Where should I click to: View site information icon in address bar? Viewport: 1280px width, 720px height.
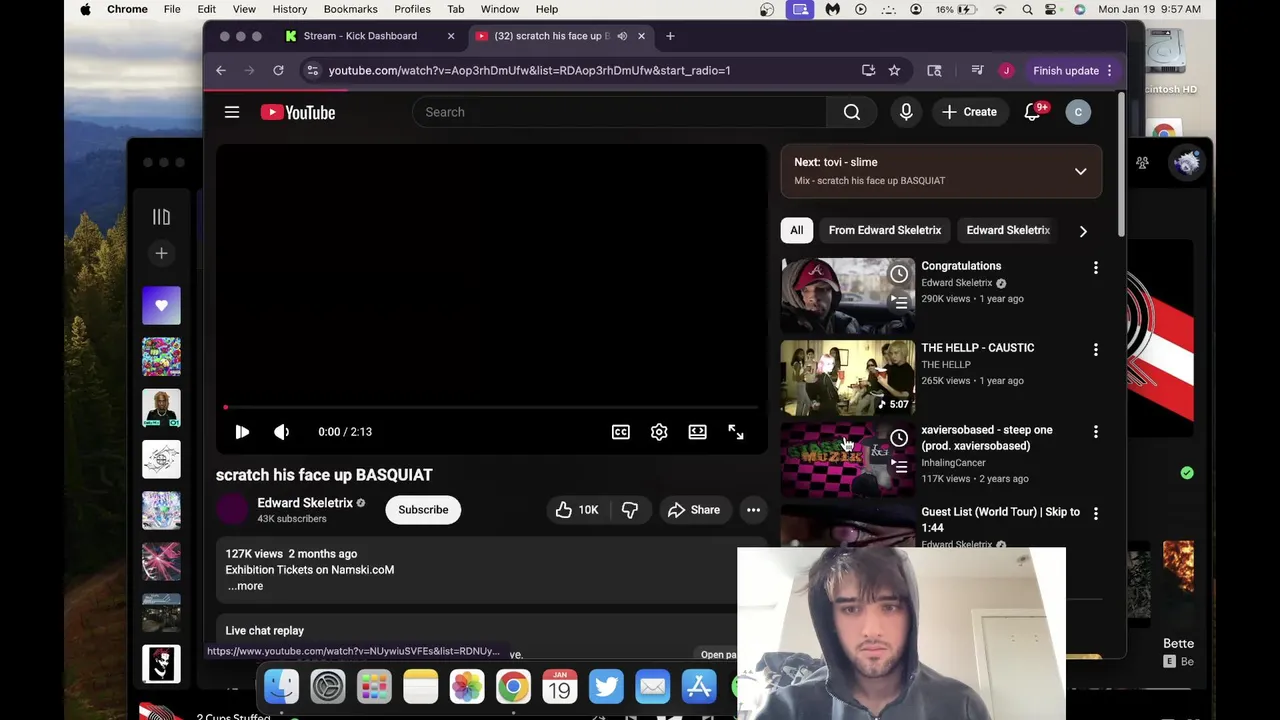click(313, 71)
